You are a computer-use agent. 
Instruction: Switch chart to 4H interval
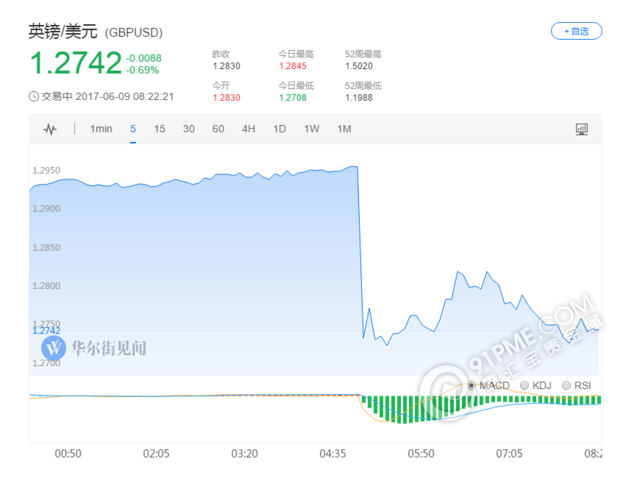point(249,129)
